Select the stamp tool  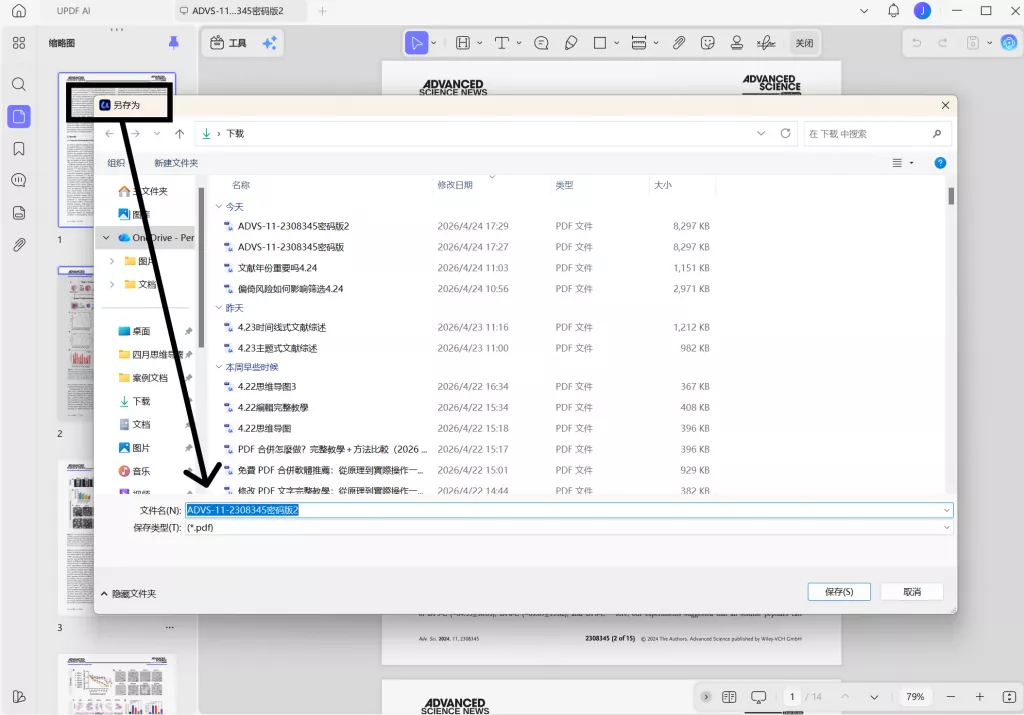pyautogui.click(x=737, y=43)
